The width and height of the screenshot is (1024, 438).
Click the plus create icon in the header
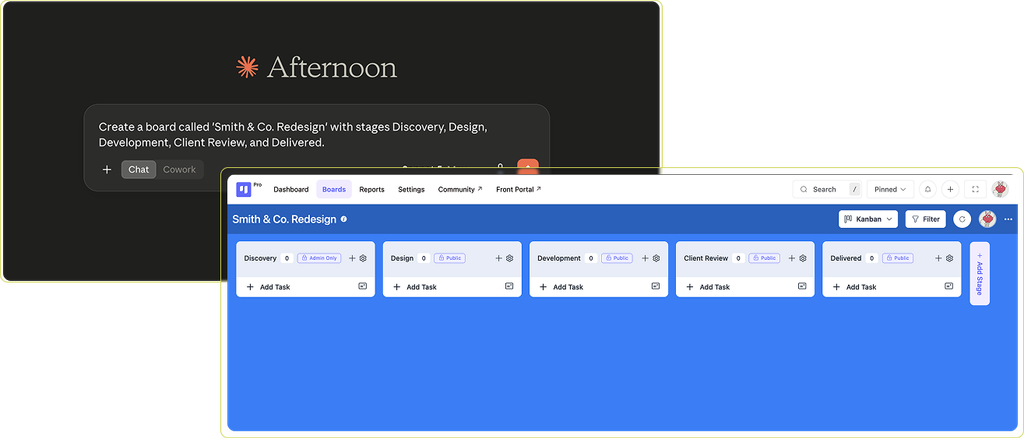coord(950,189)
